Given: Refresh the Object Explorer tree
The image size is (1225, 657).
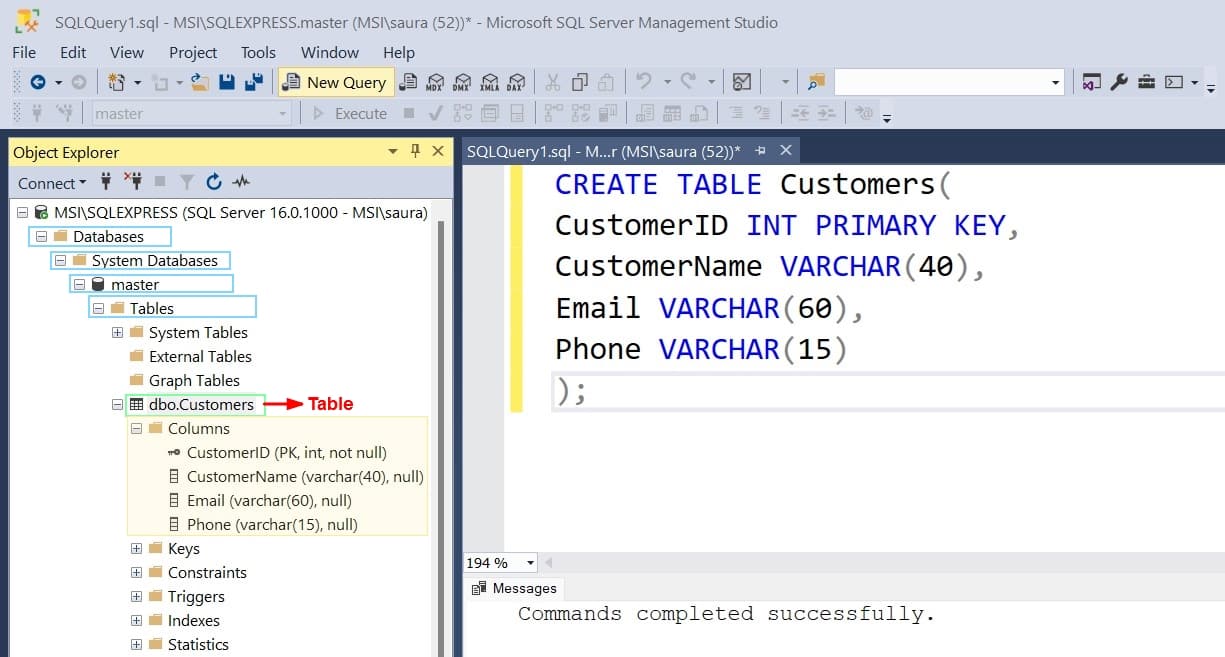Looking at the screenshot, I should [x=214, y=183].
